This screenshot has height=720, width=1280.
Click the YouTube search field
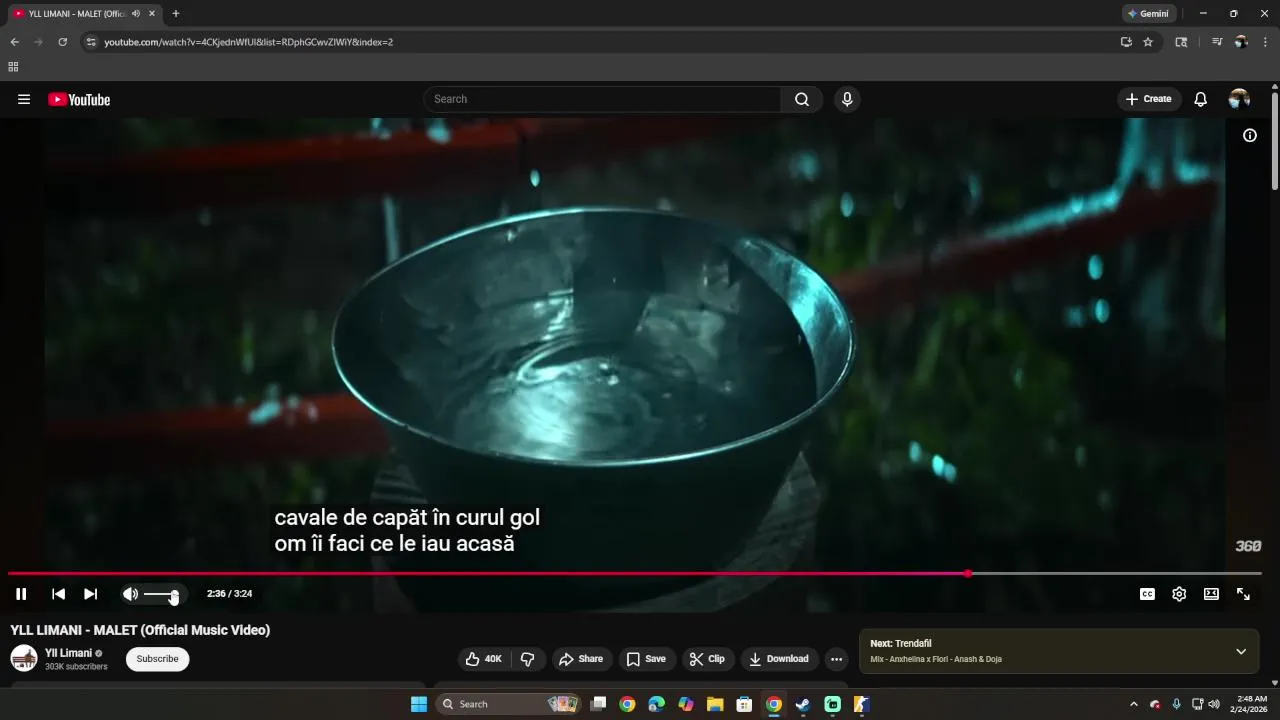point(602,99)
